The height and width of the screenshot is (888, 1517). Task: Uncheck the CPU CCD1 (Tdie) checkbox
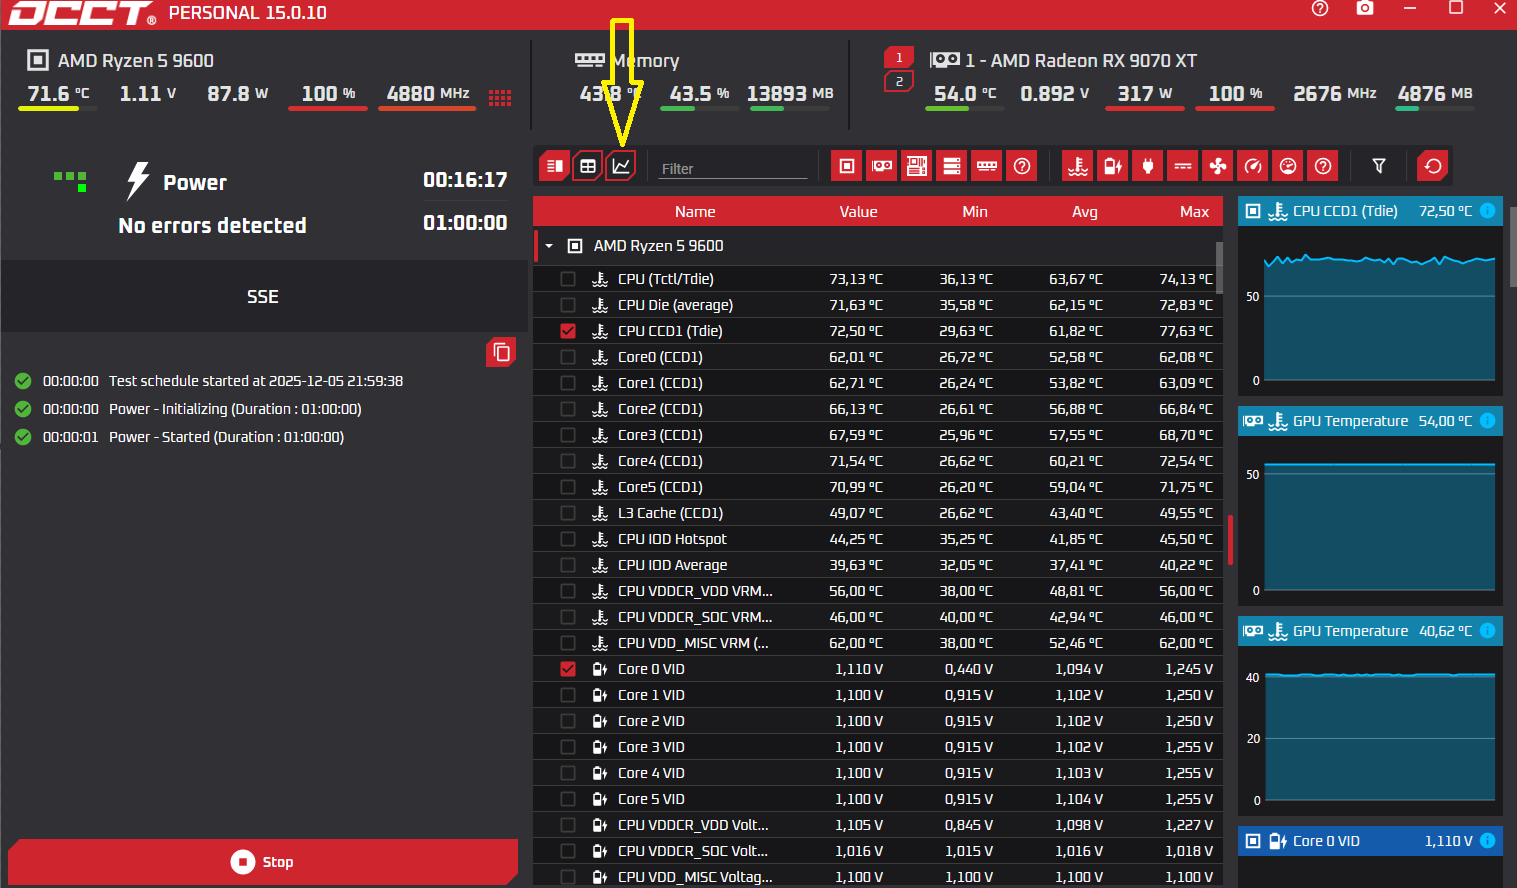click(x=568, y=331)
